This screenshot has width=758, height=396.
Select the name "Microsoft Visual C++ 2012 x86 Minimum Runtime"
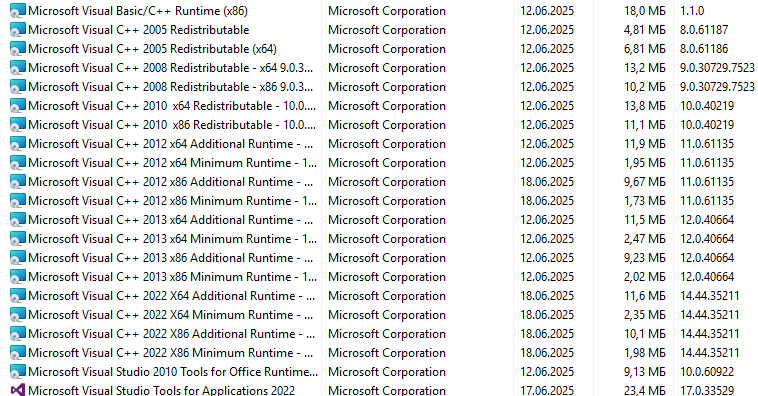(x=173, y=201)
